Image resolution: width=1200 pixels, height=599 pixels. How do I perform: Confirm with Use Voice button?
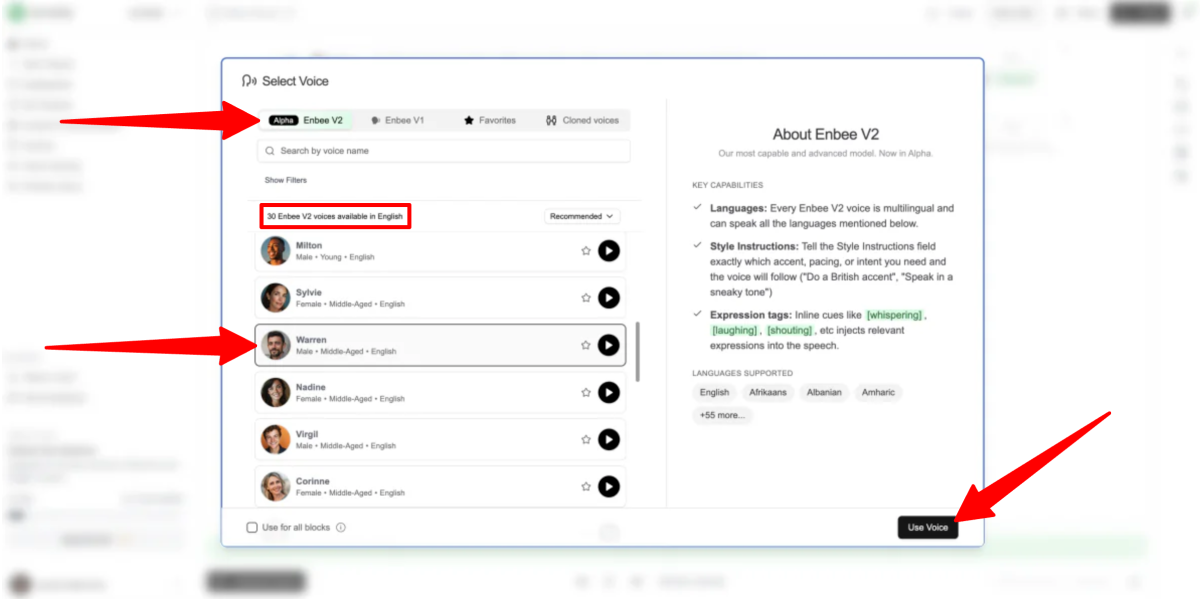pos(928,527)
